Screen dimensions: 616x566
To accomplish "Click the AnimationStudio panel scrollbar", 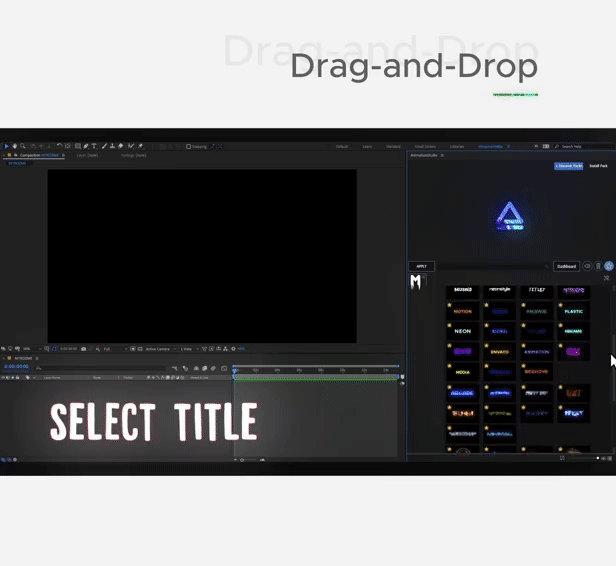I will (x=614, y=367).
